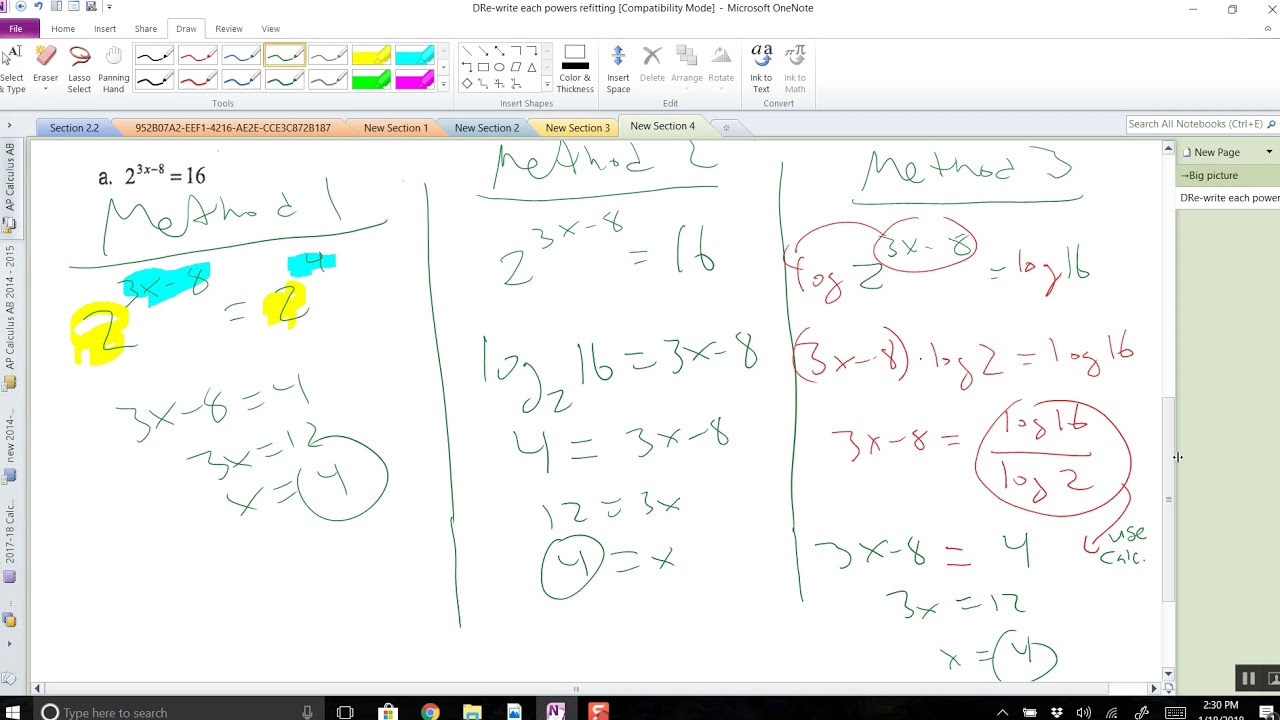Click the pause recording button
This screenshot has width=1280, height=720.
pyautogui.click(x=1248, y=678)
